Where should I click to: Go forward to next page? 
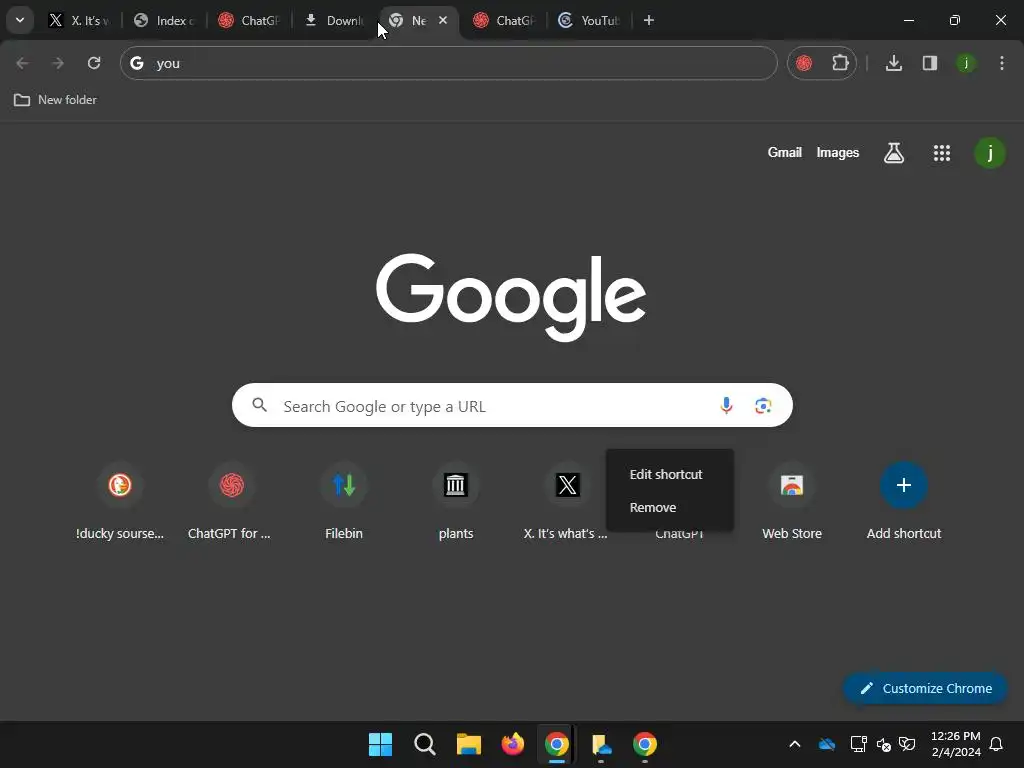57,63
